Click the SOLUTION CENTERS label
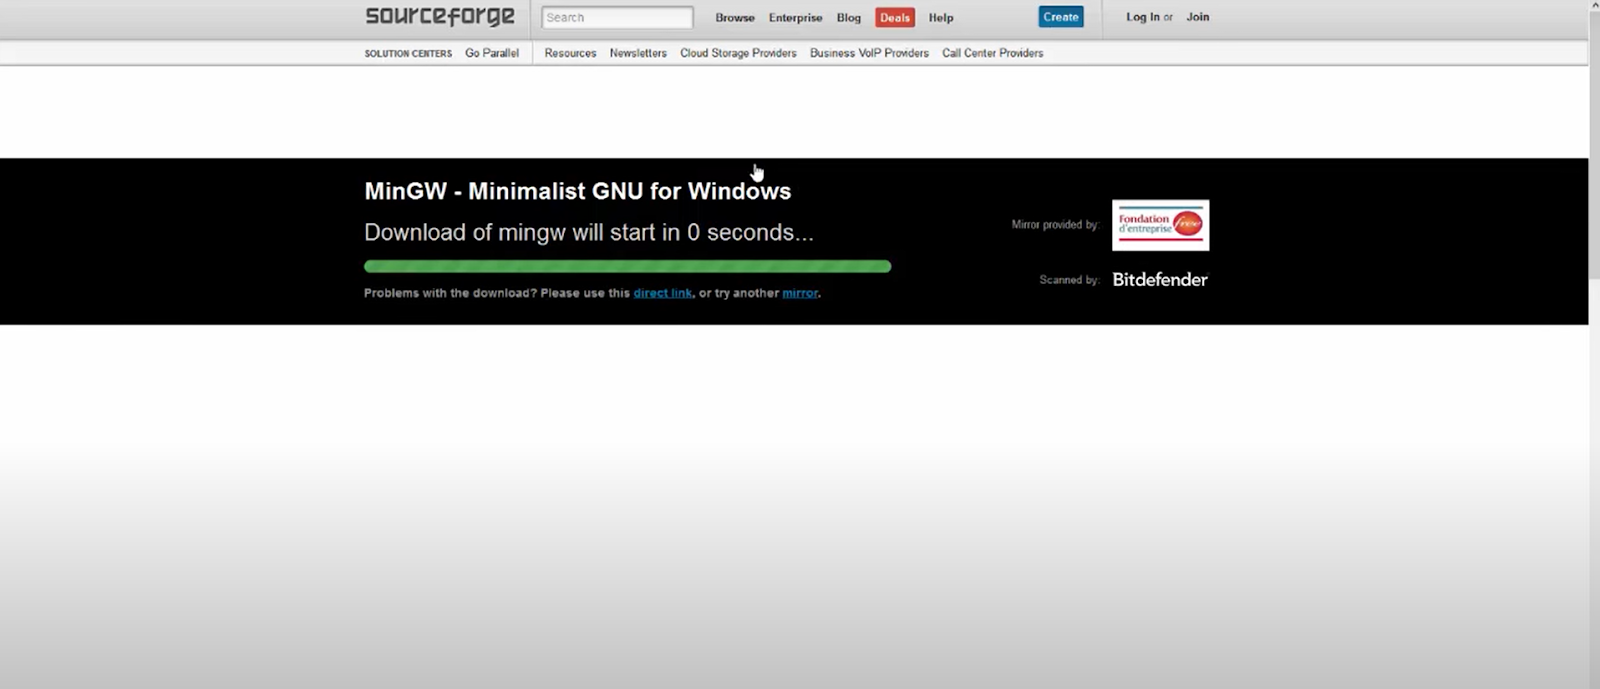This screenshot has height=689, width=1600. [408, 53]
